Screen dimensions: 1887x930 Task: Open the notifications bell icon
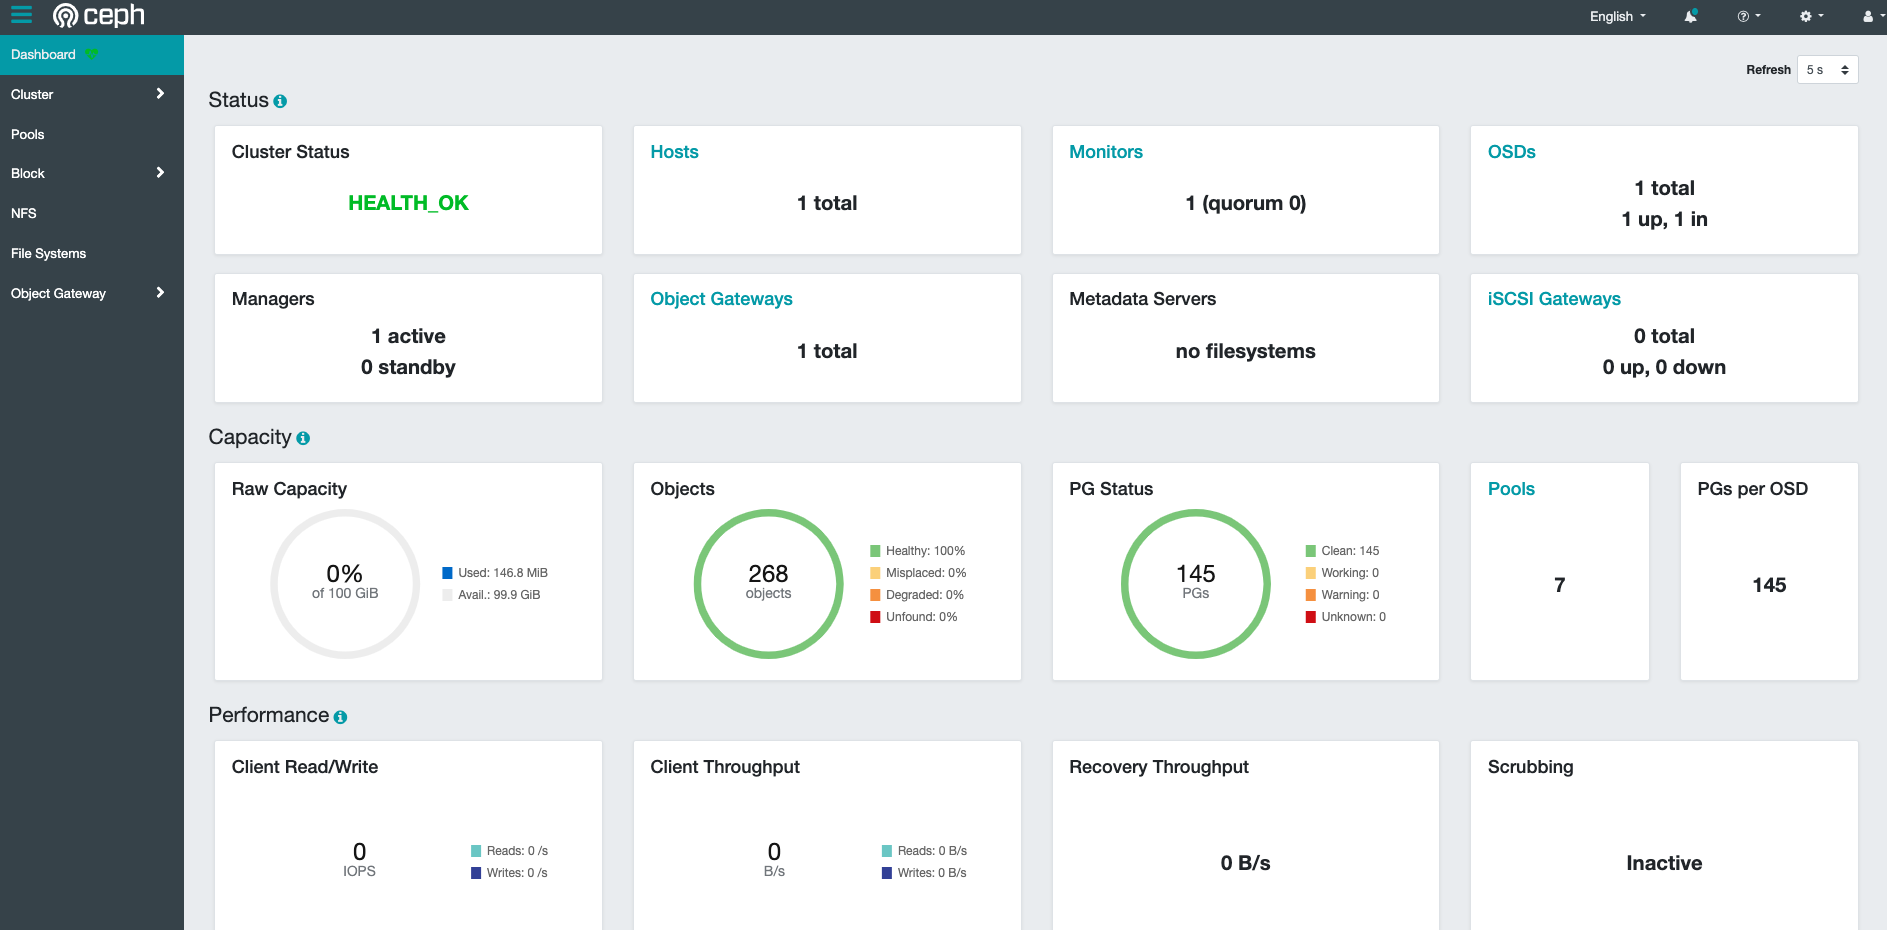click(1690, 16)
